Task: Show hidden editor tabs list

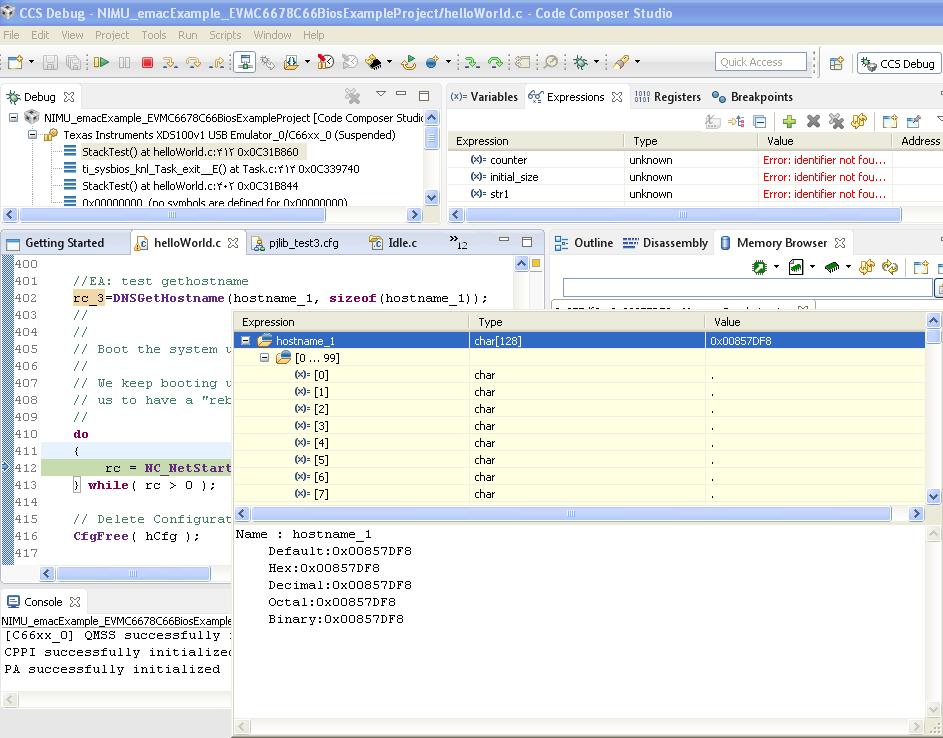Action: [458, 243]
